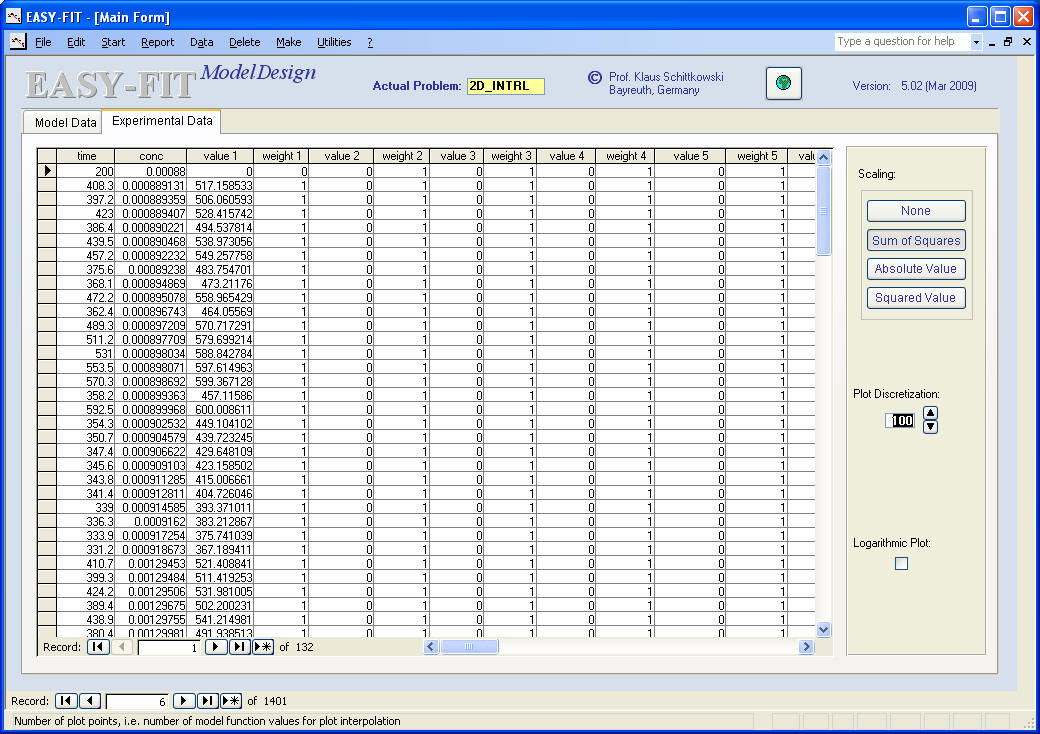
Task: Click the horizontal scrollbar thumb of table
Action: pos(470,647)
